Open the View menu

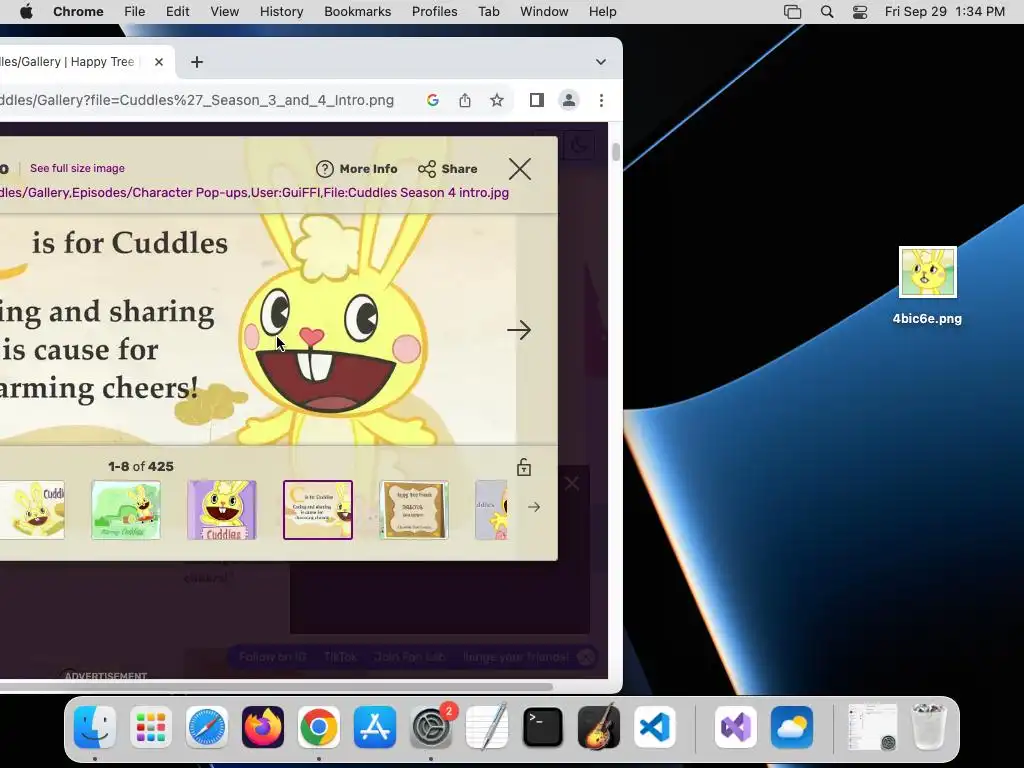click(225, 12)
